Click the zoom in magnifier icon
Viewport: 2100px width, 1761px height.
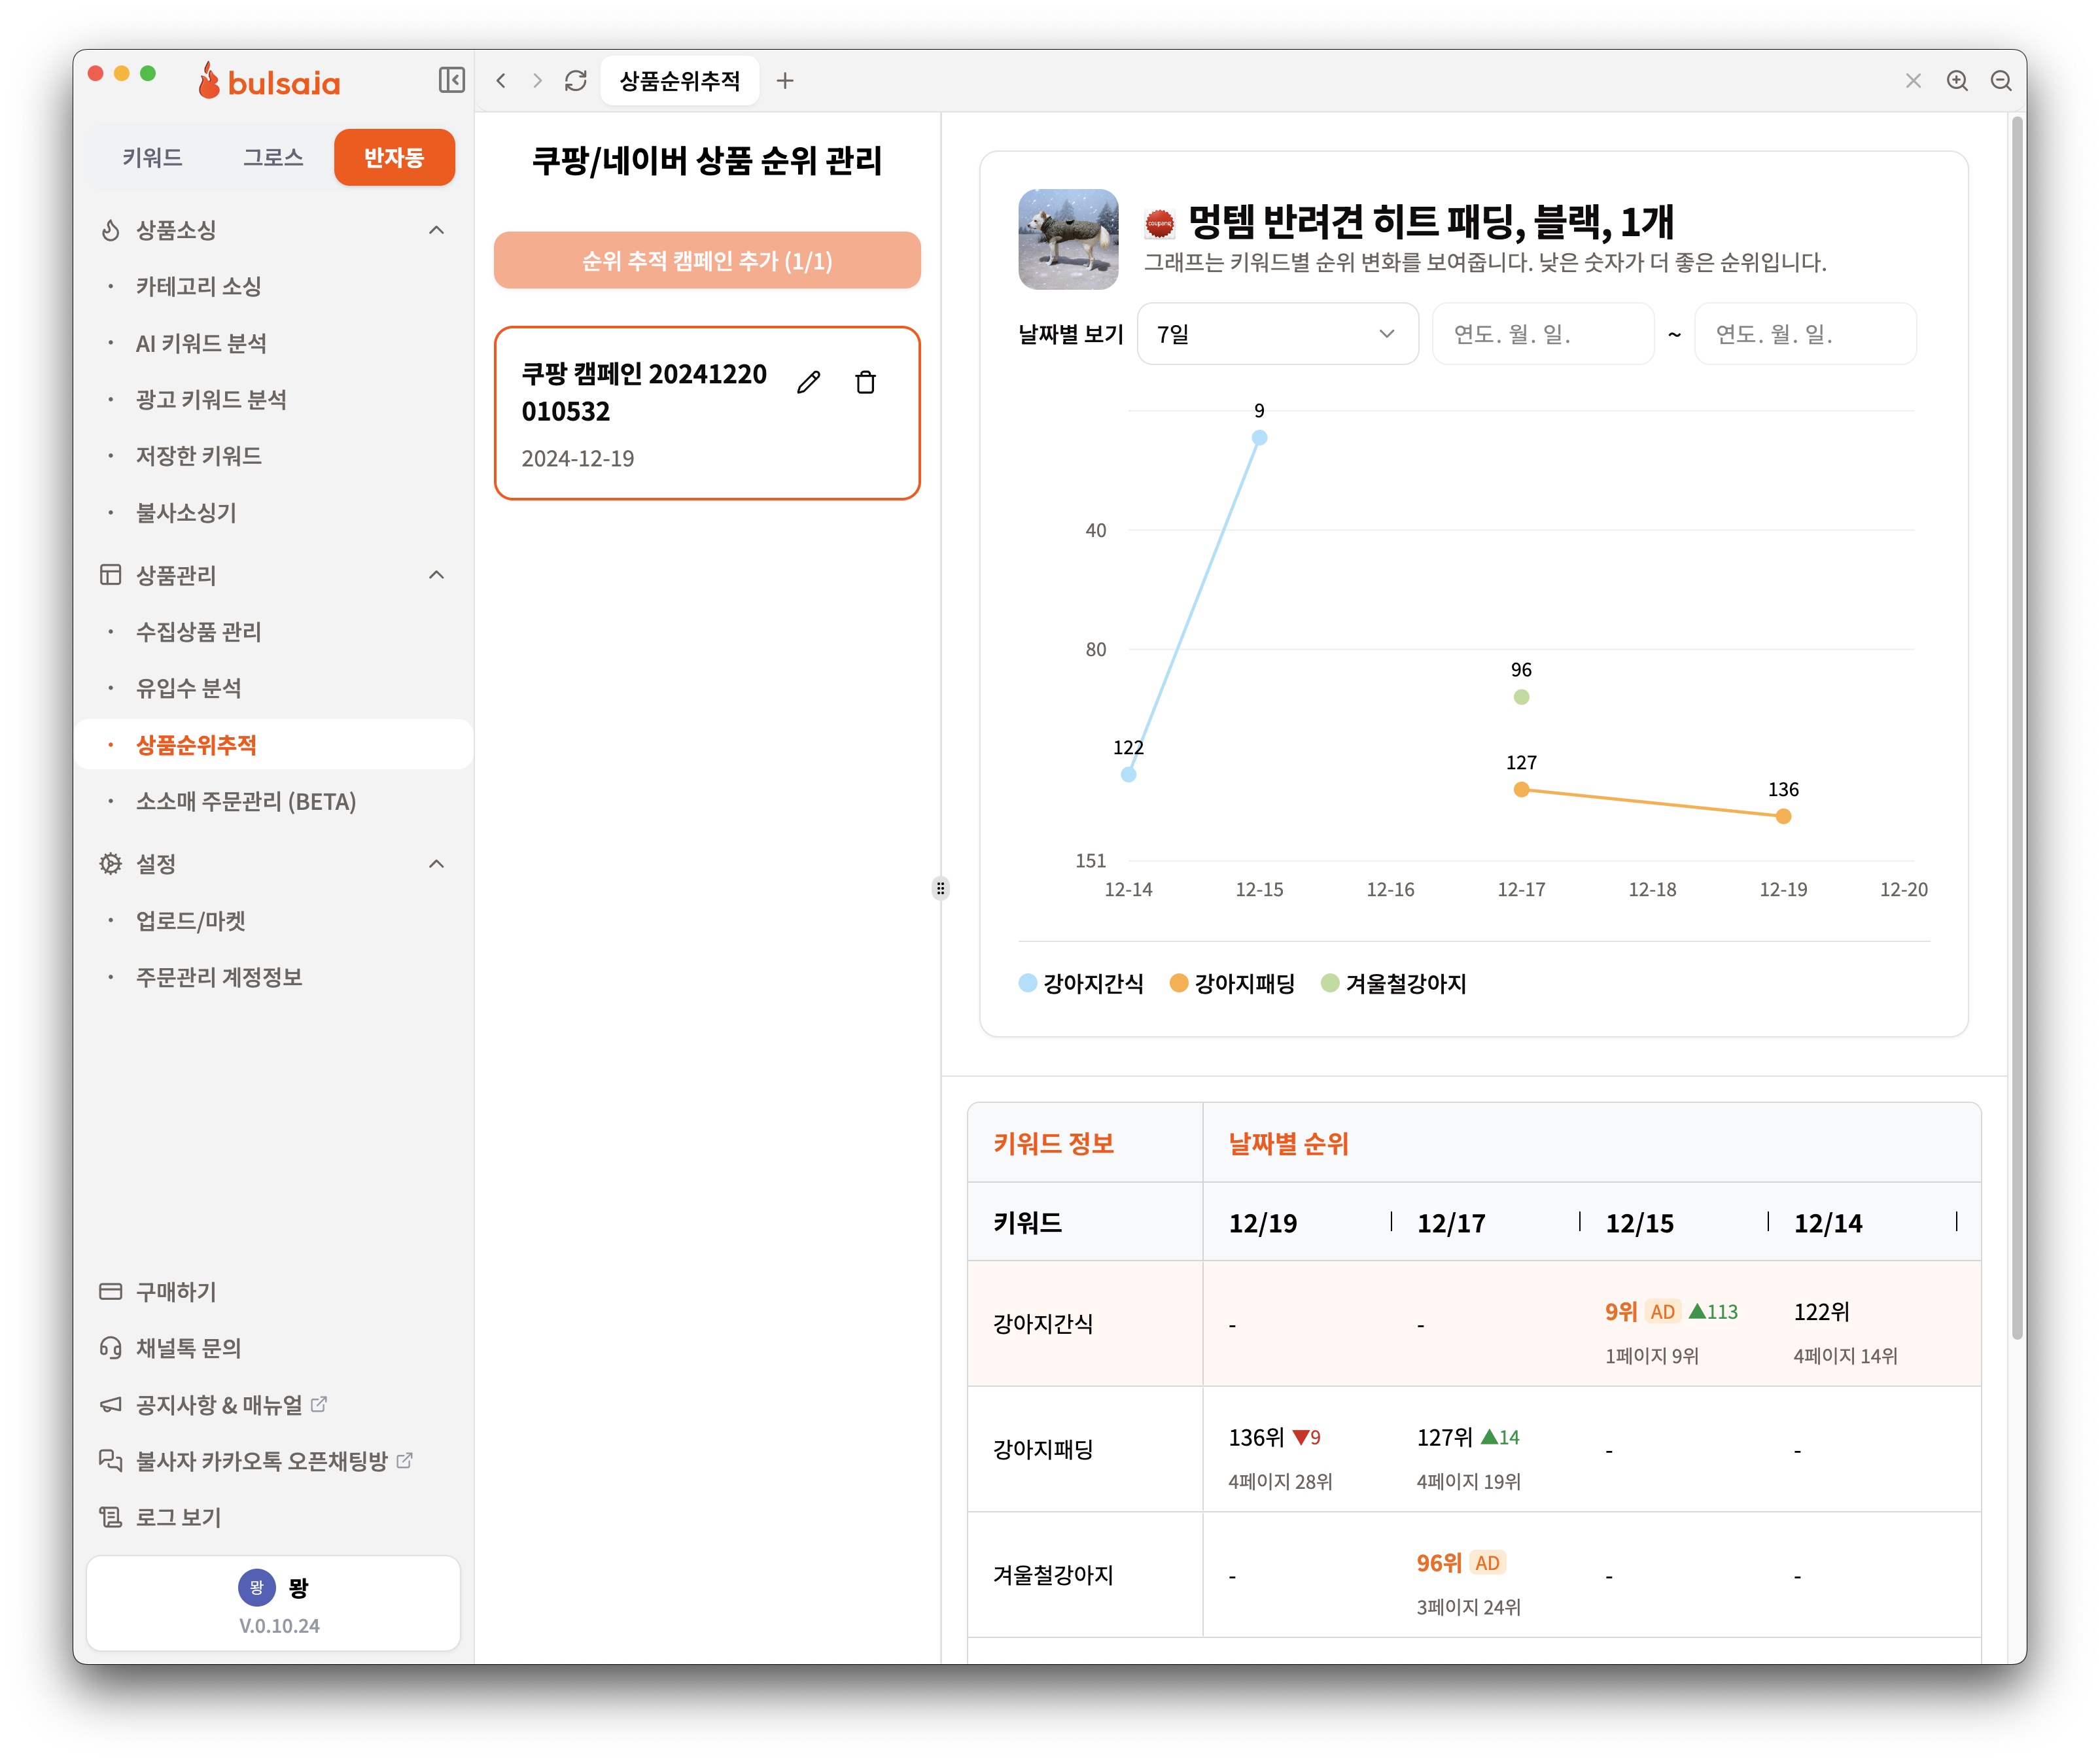point(1957,81)
